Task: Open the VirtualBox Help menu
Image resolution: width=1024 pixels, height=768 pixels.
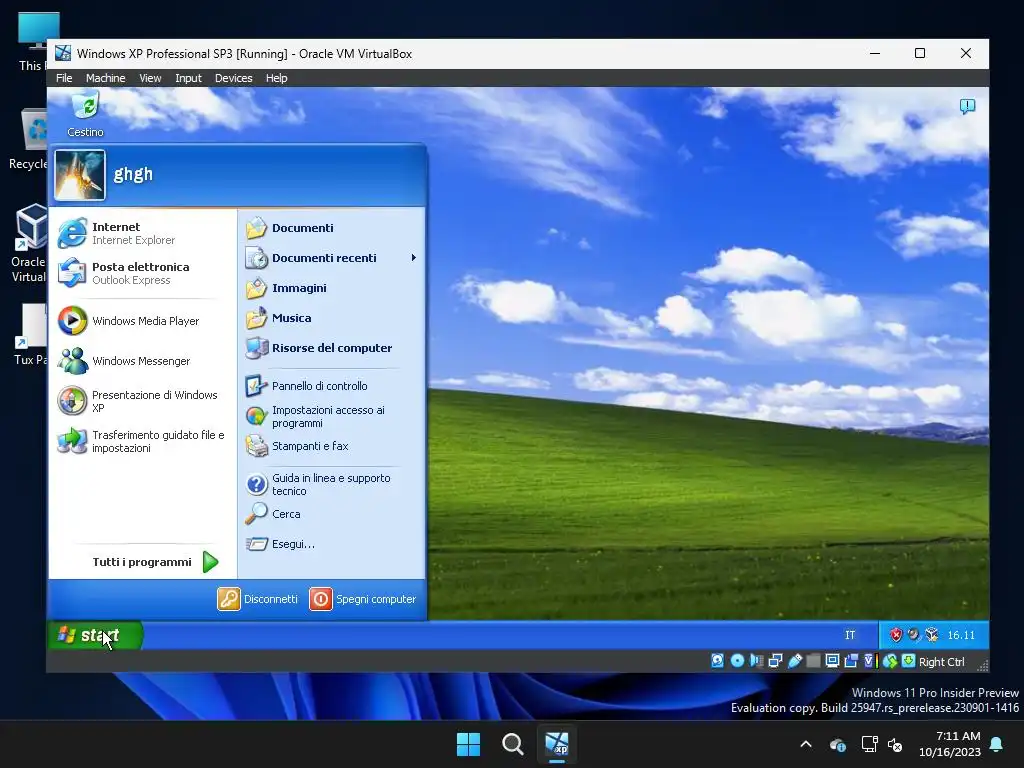Action: [276, 78]
